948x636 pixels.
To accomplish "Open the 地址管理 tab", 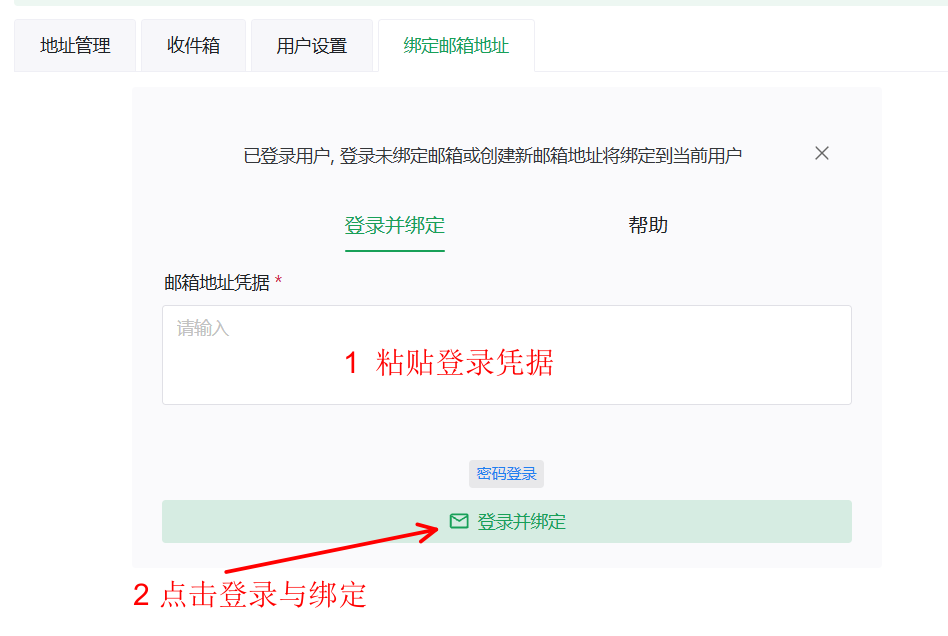I will 75,46.
